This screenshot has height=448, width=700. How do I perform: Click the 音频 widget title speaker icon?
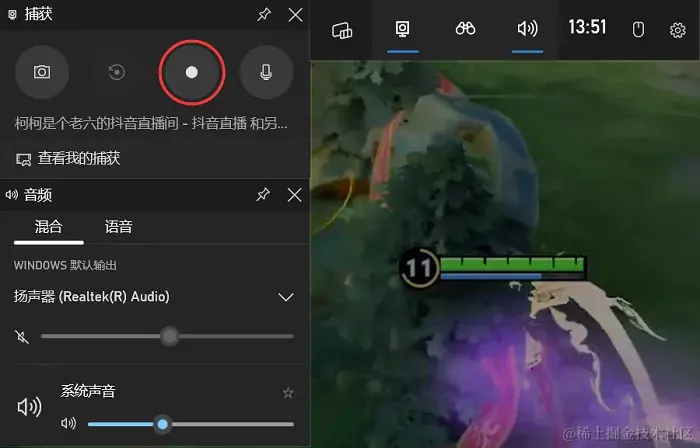(x=12, y=195)
